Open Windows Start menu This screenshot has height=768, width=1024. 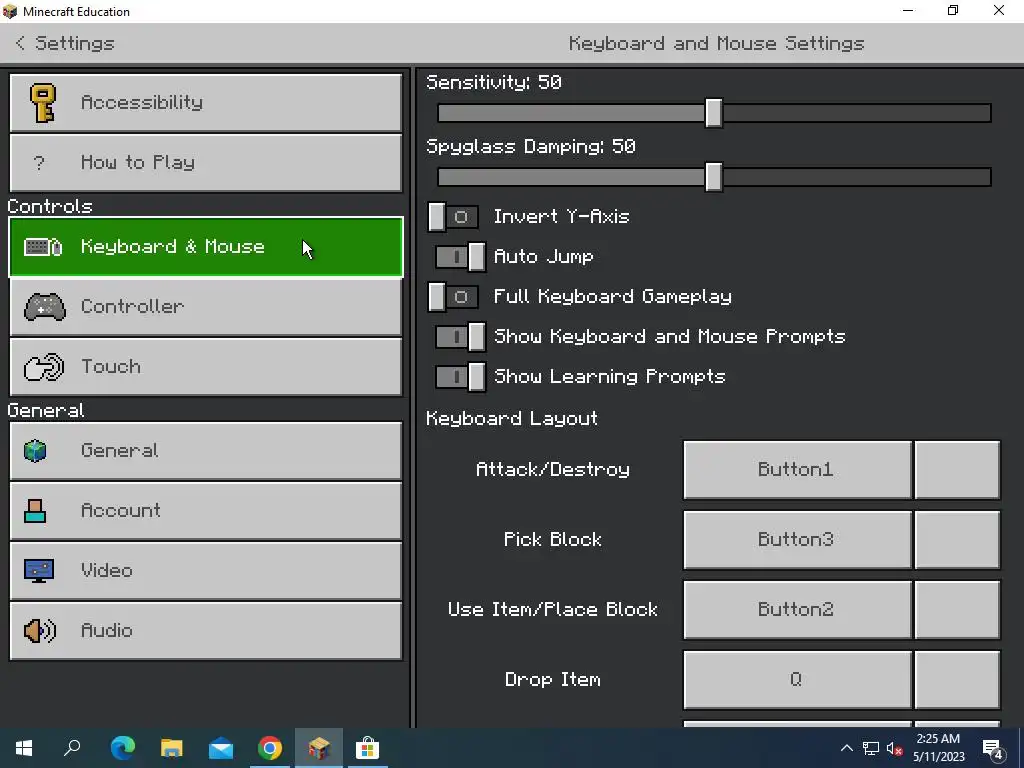point(24,748)
